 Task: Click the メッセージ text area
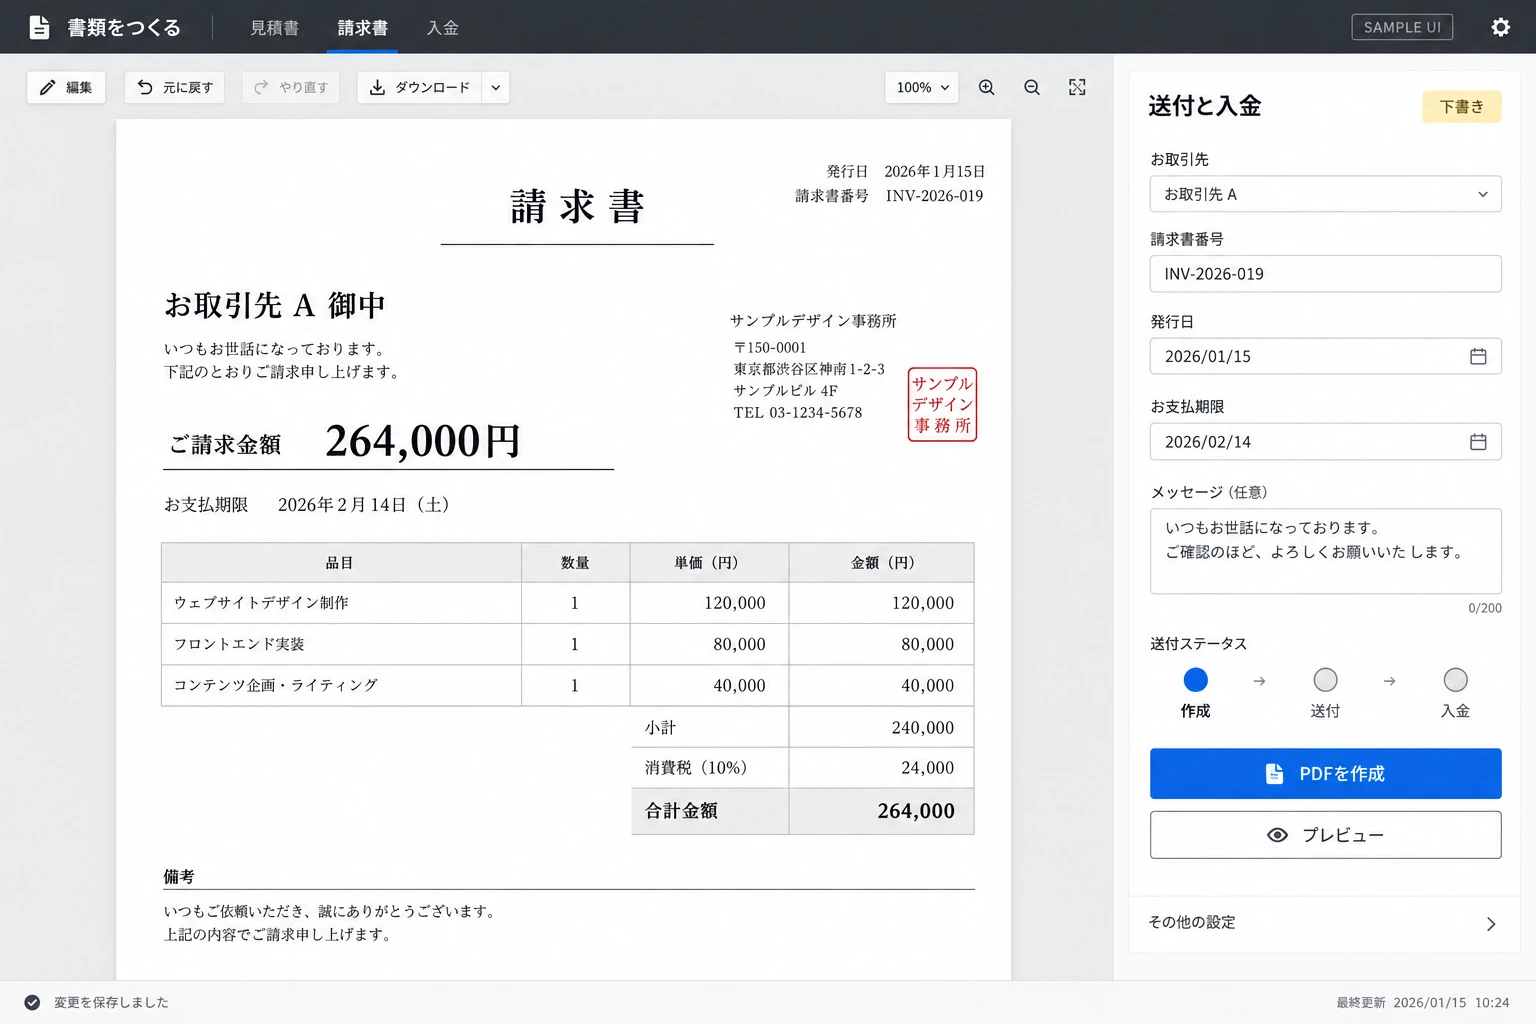(x=1325, y=551)
